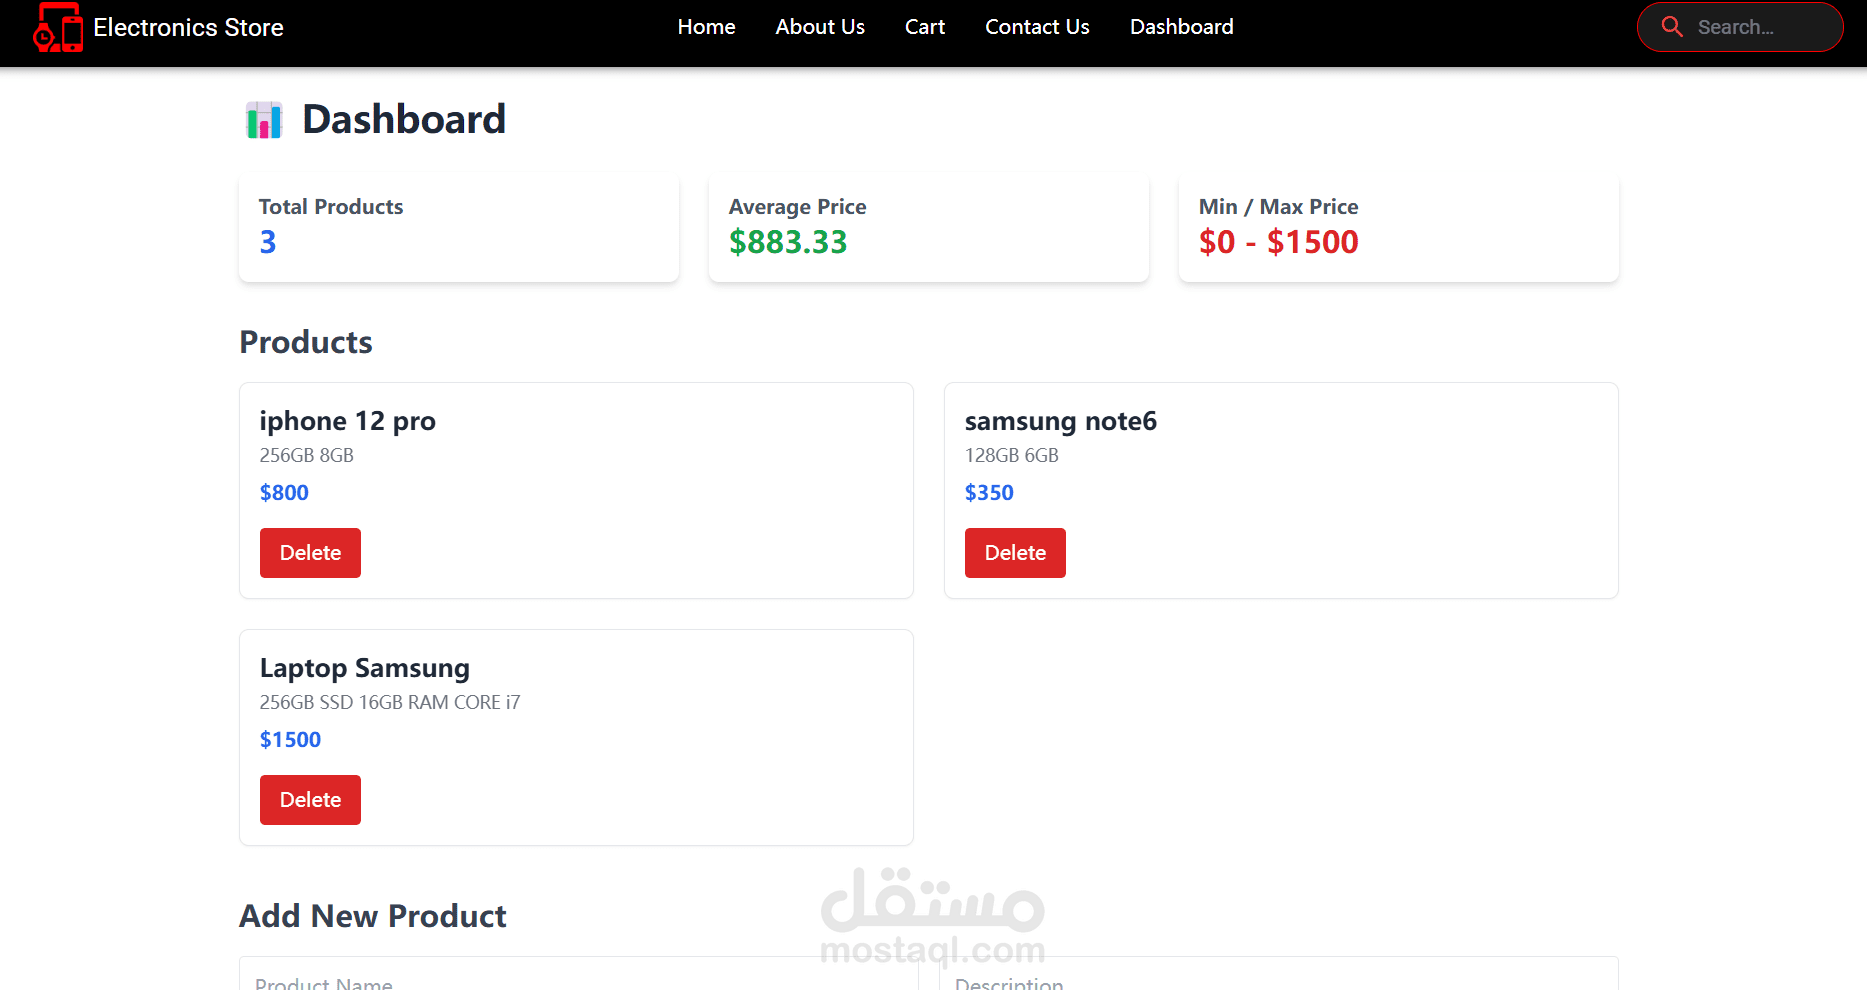This screenshot has width=1867, height=990.
Task: Select Dashboard in the top navigation
Action: coord(1181,27)
